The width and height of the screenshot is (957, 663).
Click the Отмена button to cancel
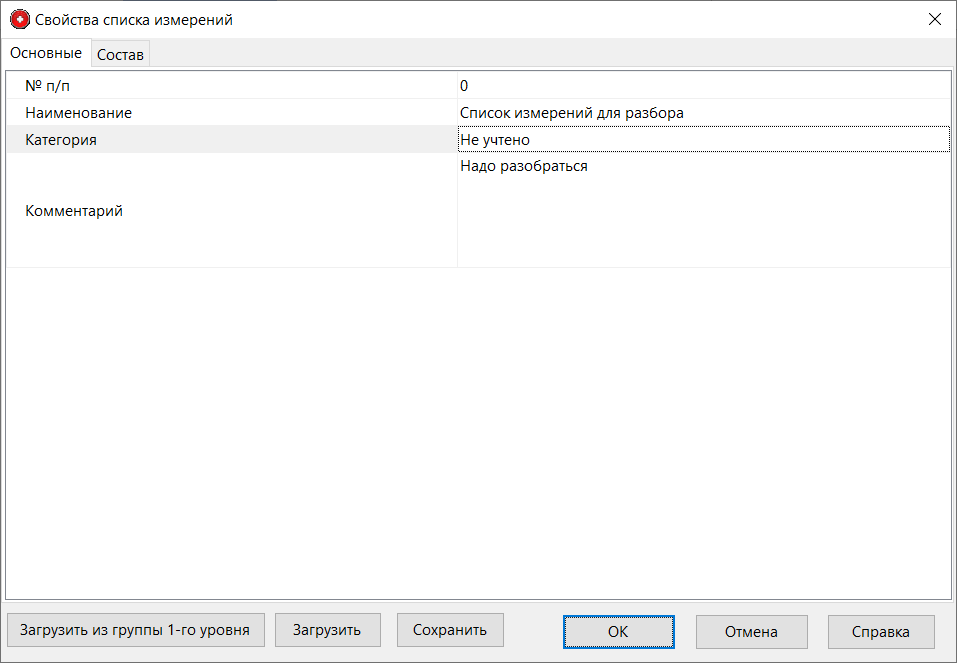pyautogui.click(x=751, y=631)
